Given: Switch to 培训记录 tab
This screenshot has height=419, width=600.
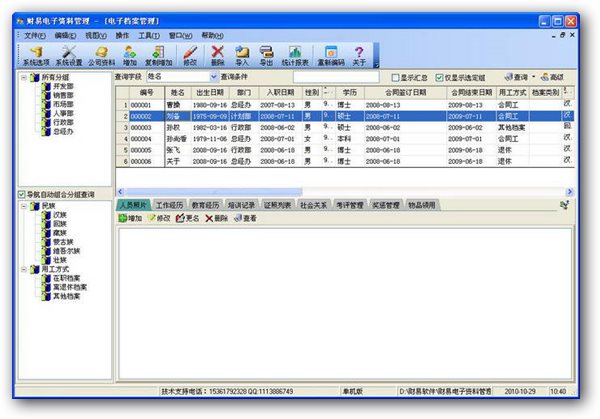Looking at the screenshot, I should click(241, 205).
